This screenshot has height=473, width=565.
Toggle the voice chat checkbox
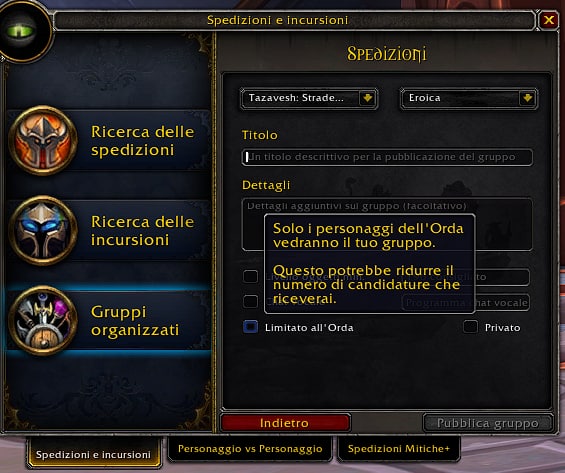point(250,301)
